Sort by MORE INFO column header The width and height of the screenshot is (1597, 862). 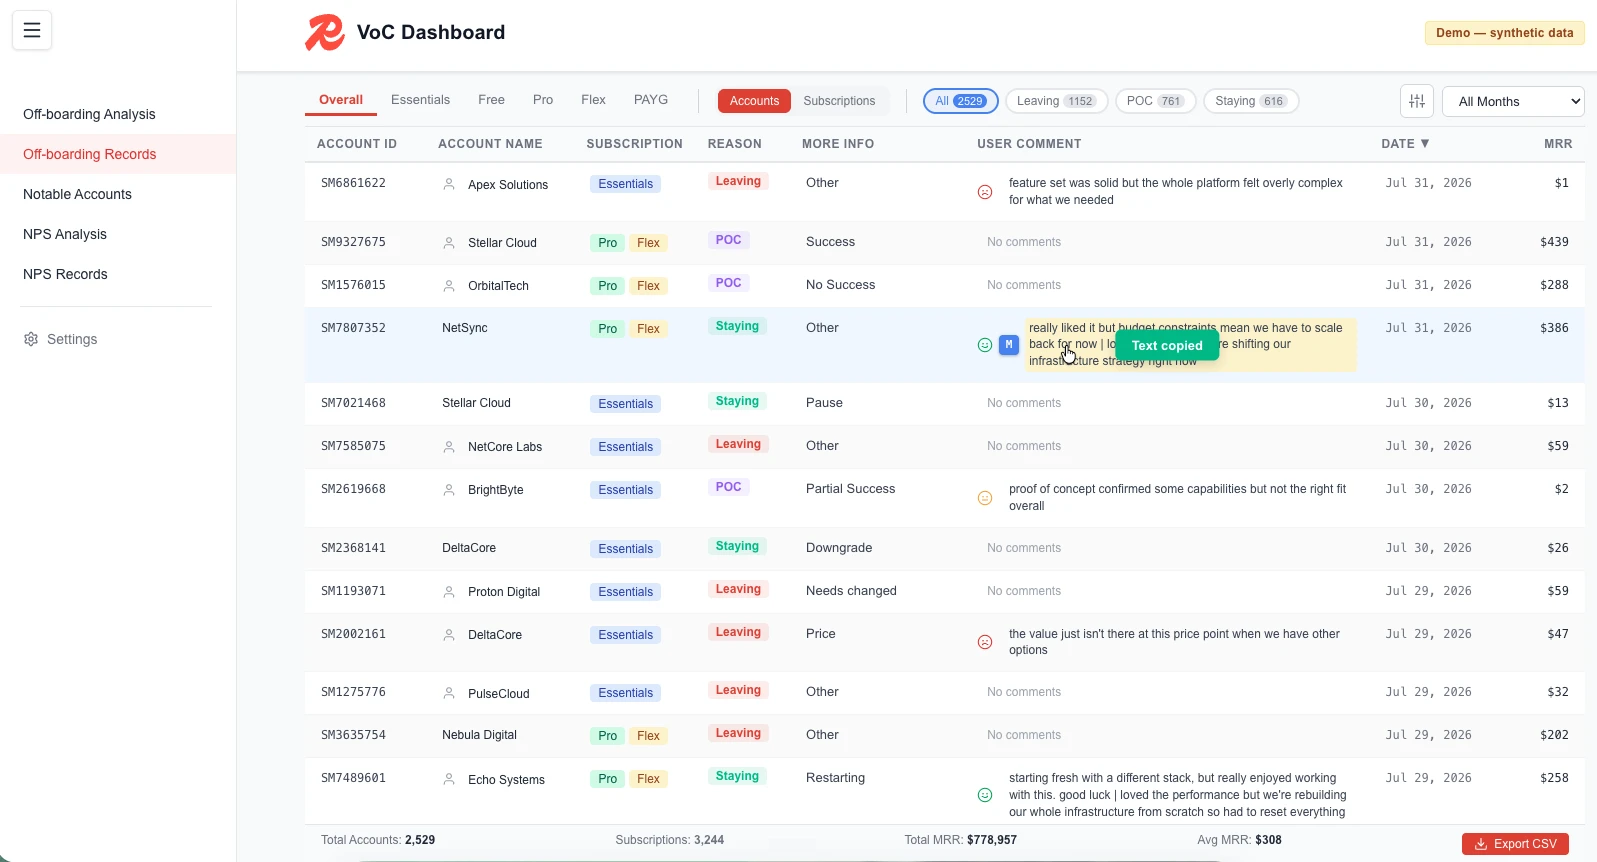coord(838,144)
